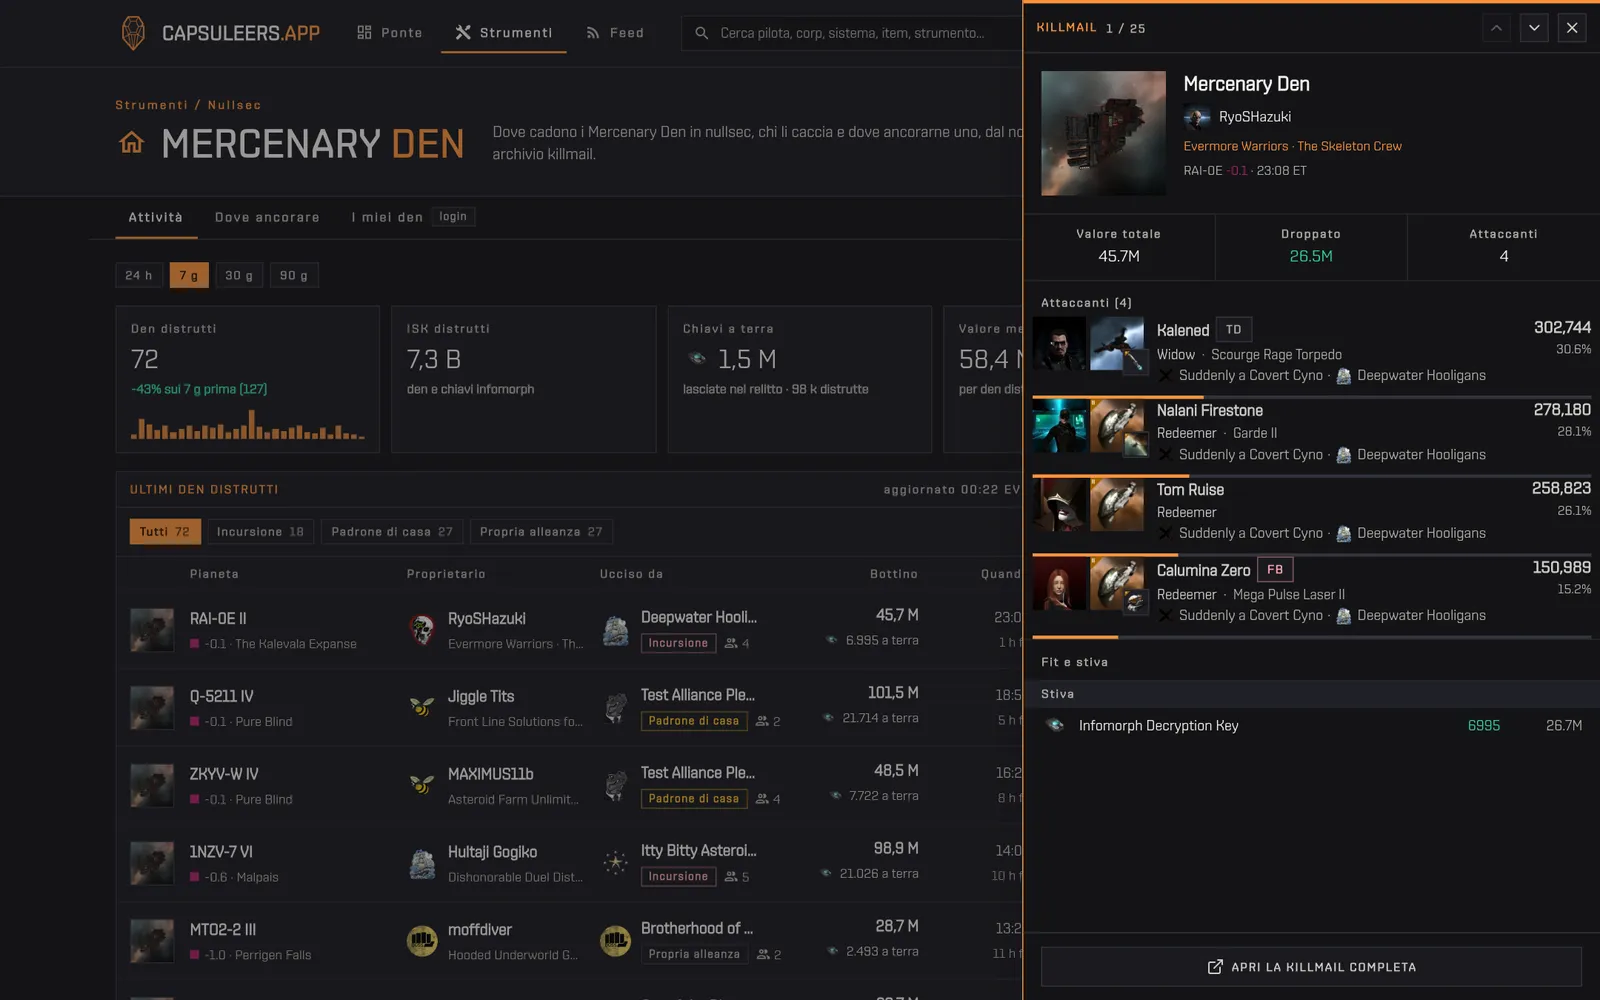Click Kalened's Widow ship icon

click(1117, 345)
